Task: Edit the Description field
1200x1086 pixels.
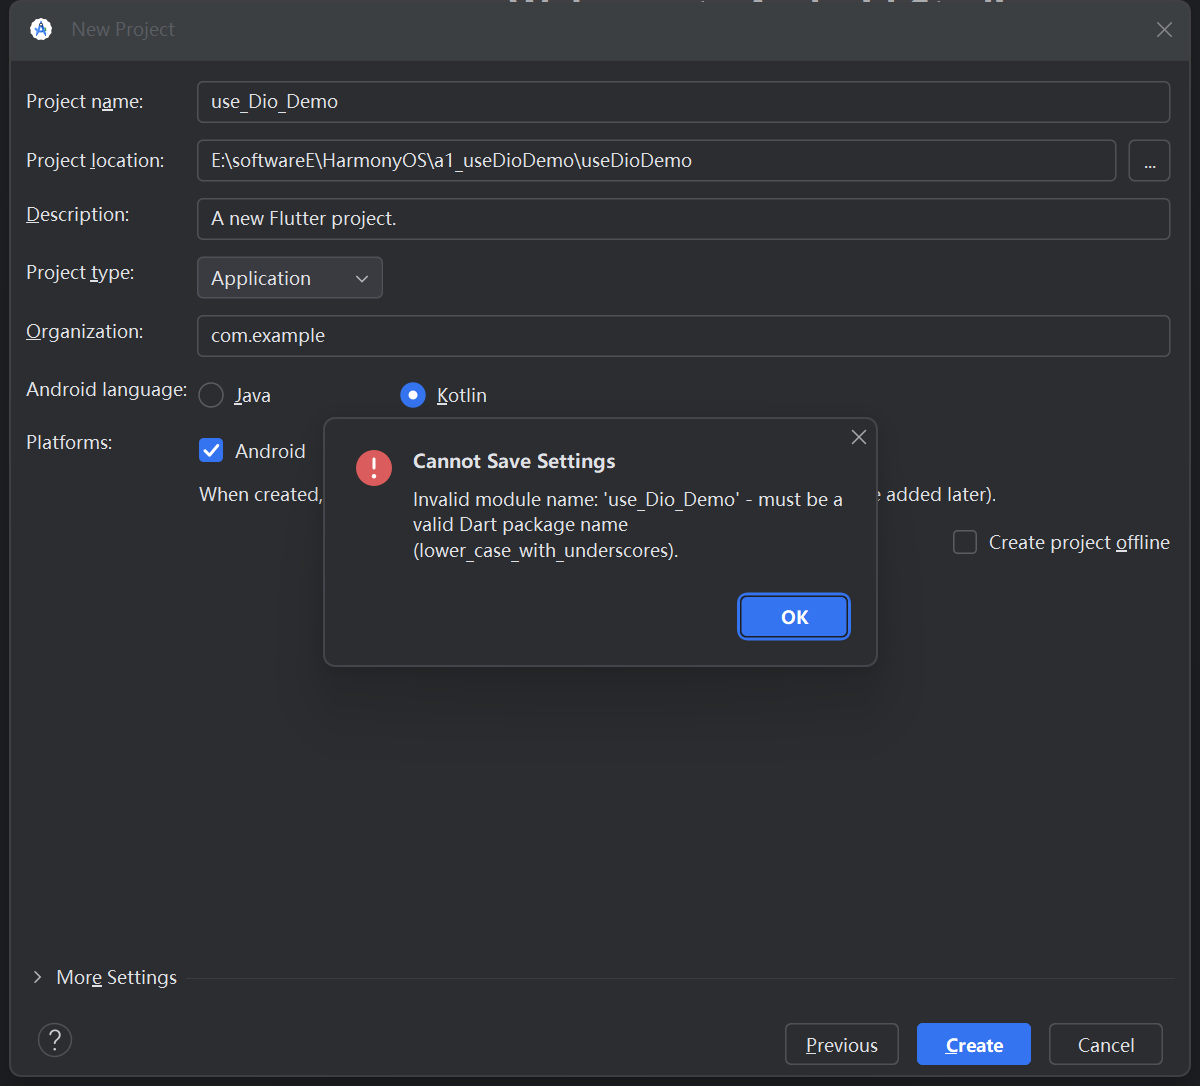Action: [x=684, y=219]
